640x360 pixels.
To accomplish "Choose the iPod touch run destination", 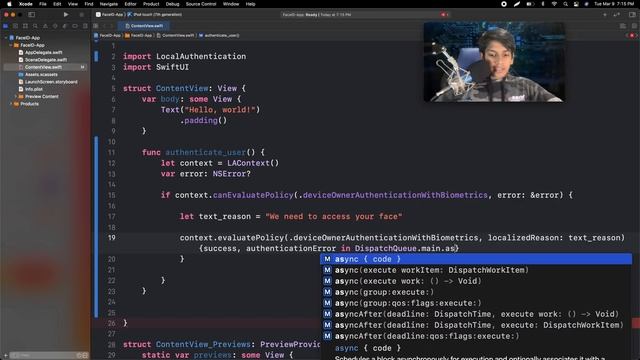I will pos(156,15).
